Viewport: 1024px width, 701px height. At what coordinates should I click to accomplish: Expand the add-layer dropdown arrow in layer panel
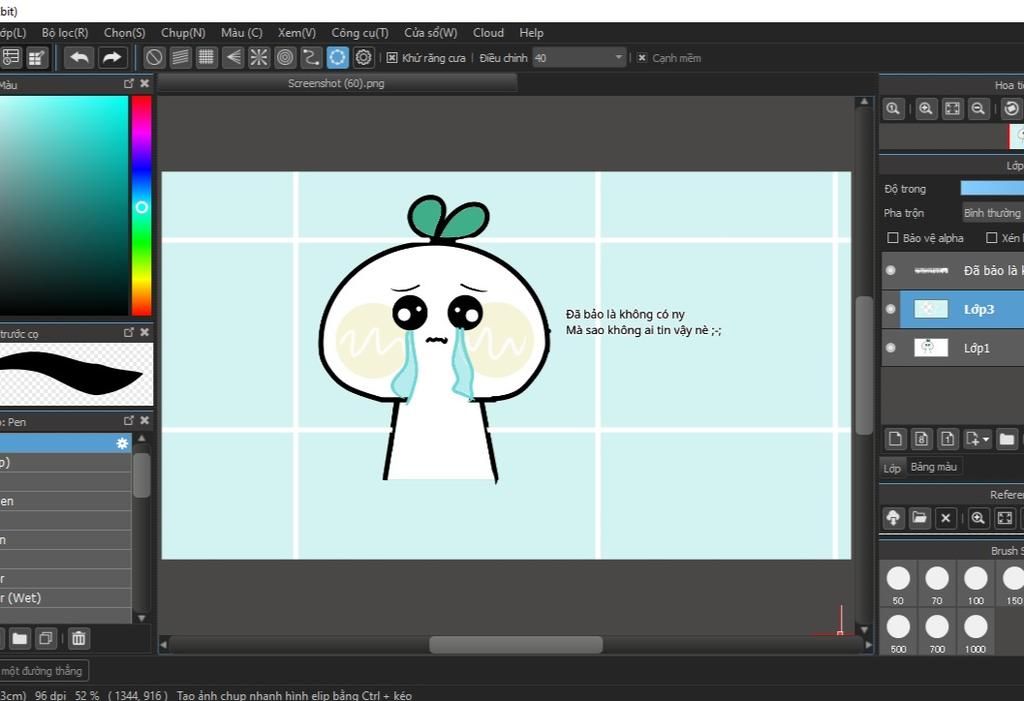986,439
